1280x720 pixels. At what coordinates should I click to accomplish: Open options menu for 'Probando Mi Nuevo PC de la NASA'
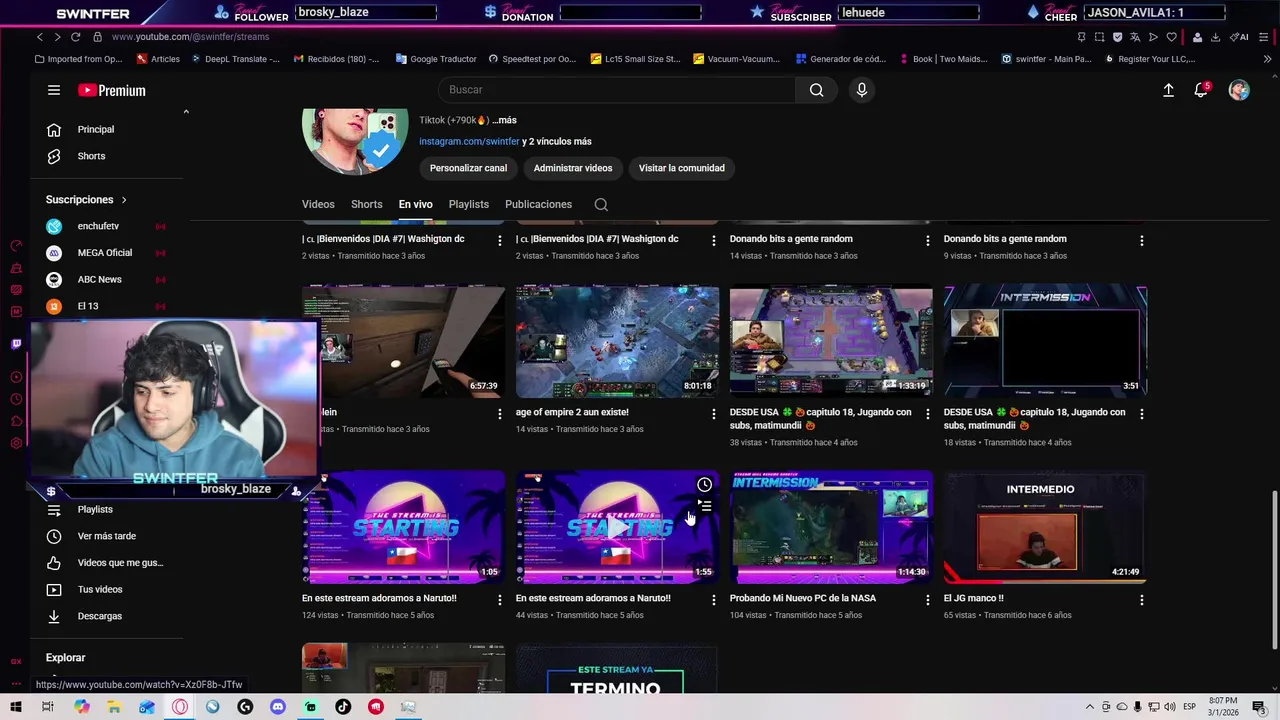click(927, 599)
